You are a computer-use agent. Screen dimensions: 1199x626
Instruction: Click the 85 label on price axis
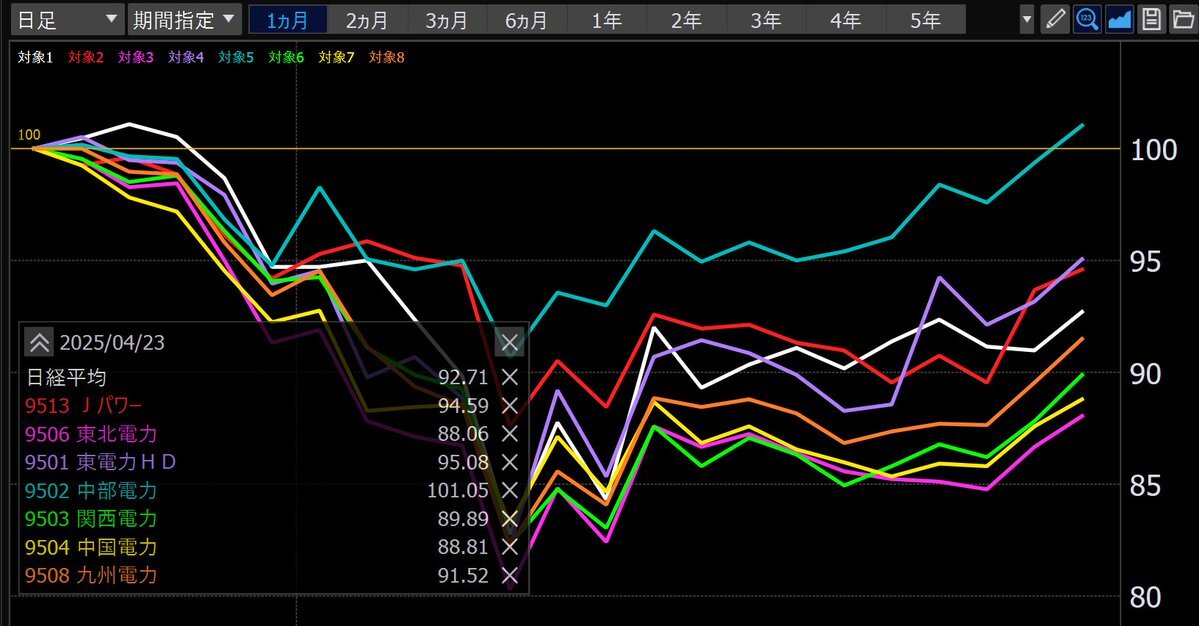point(1145,485)
